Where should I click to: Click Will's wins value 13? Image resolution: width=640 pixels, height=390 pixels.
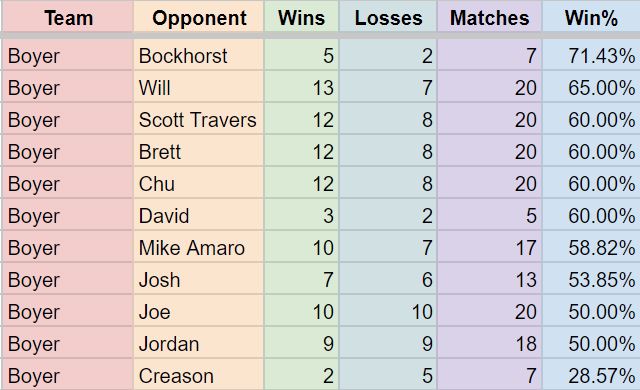tap(301, 87)
